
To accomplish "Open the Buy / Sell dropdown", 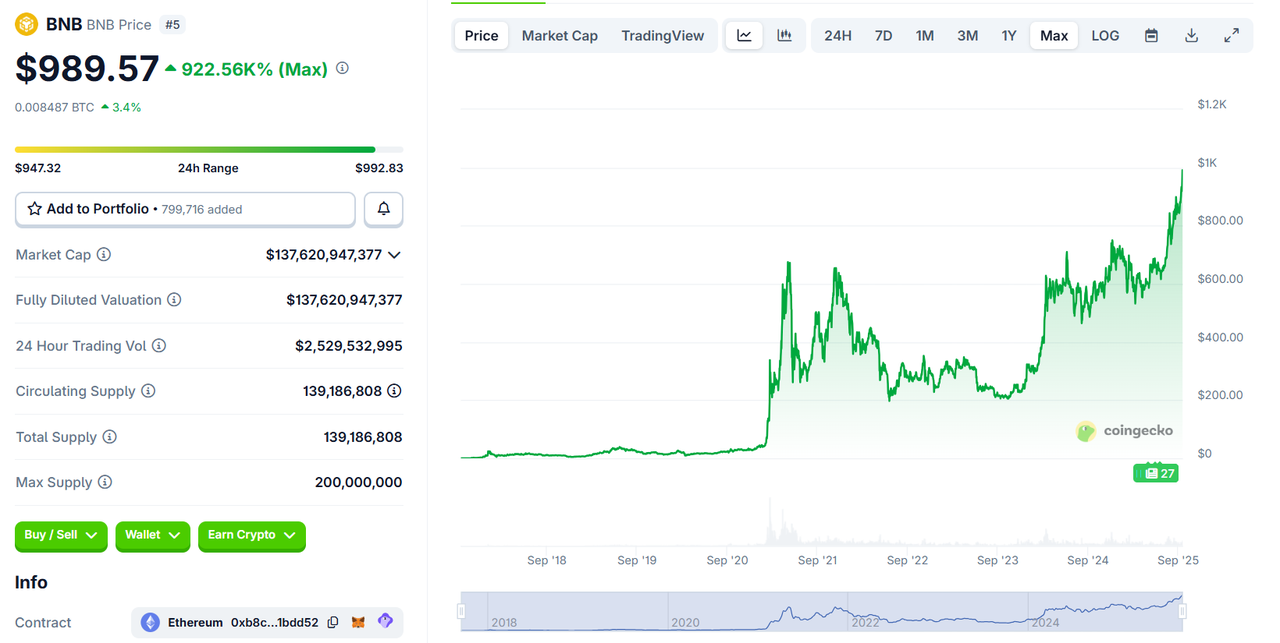I will coord(61,536).
